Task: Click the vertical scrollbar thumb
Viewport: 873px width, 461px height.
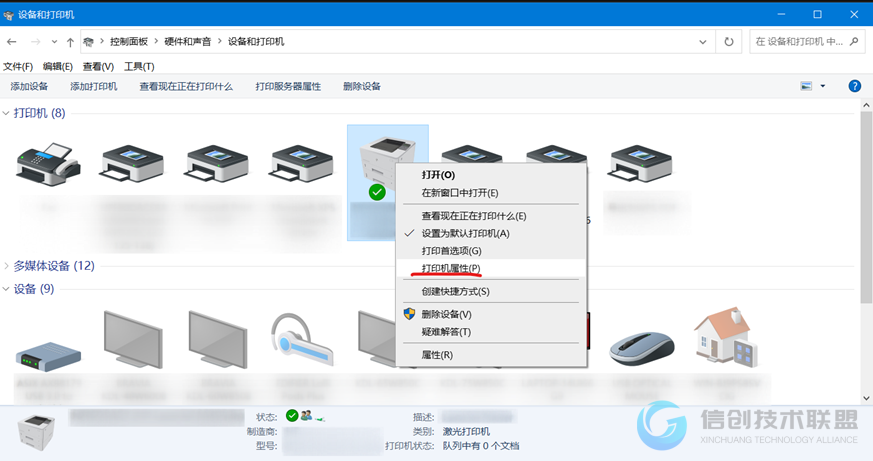Action: 866,207
